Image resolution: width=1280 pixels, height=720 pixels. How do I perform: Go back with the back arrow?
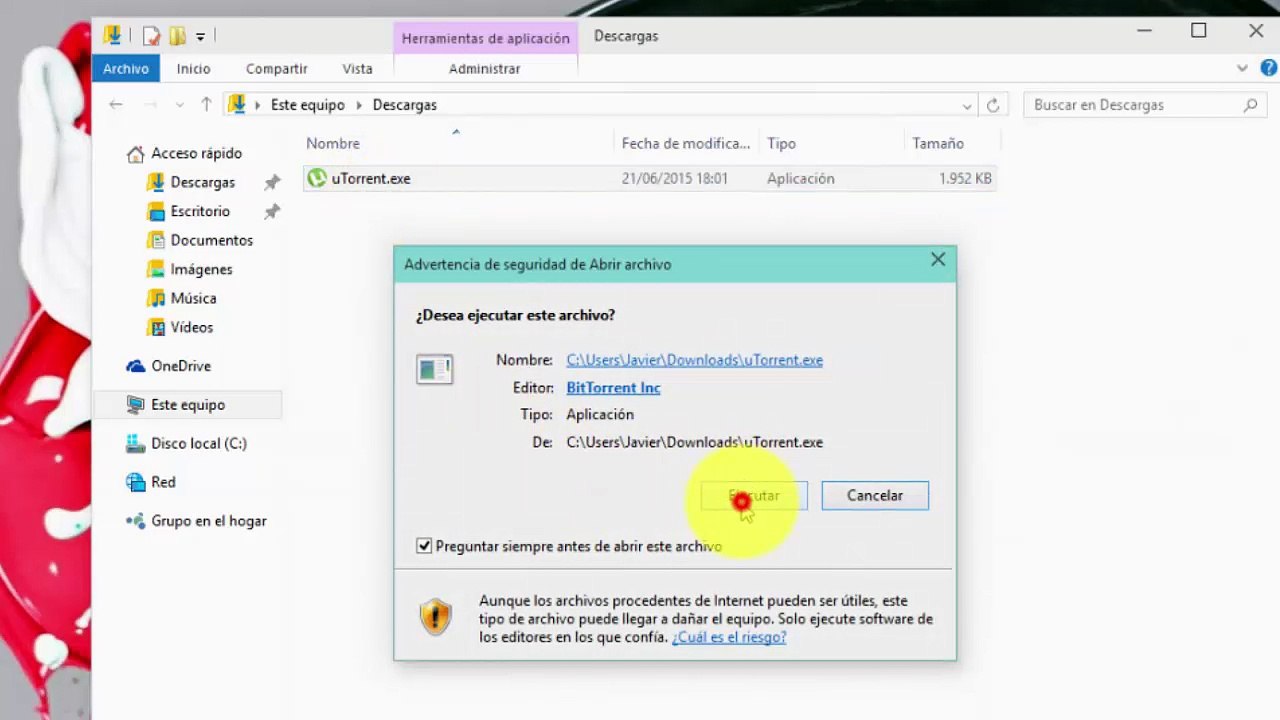click(x=116, y=104)
